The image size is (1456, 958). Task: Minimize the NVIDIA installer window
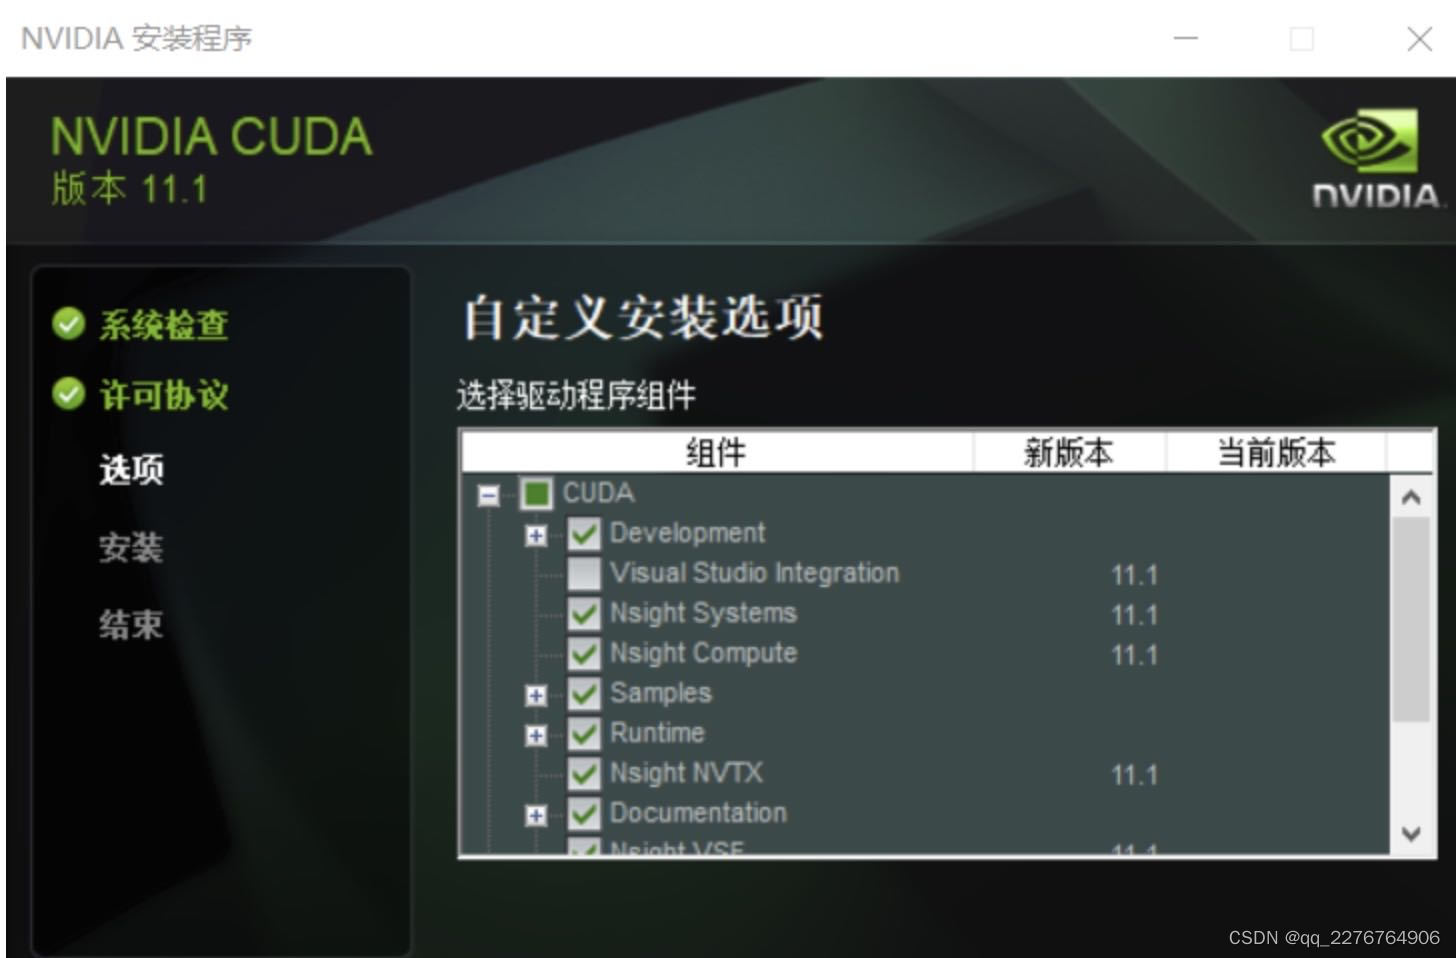click(1186, 38)
